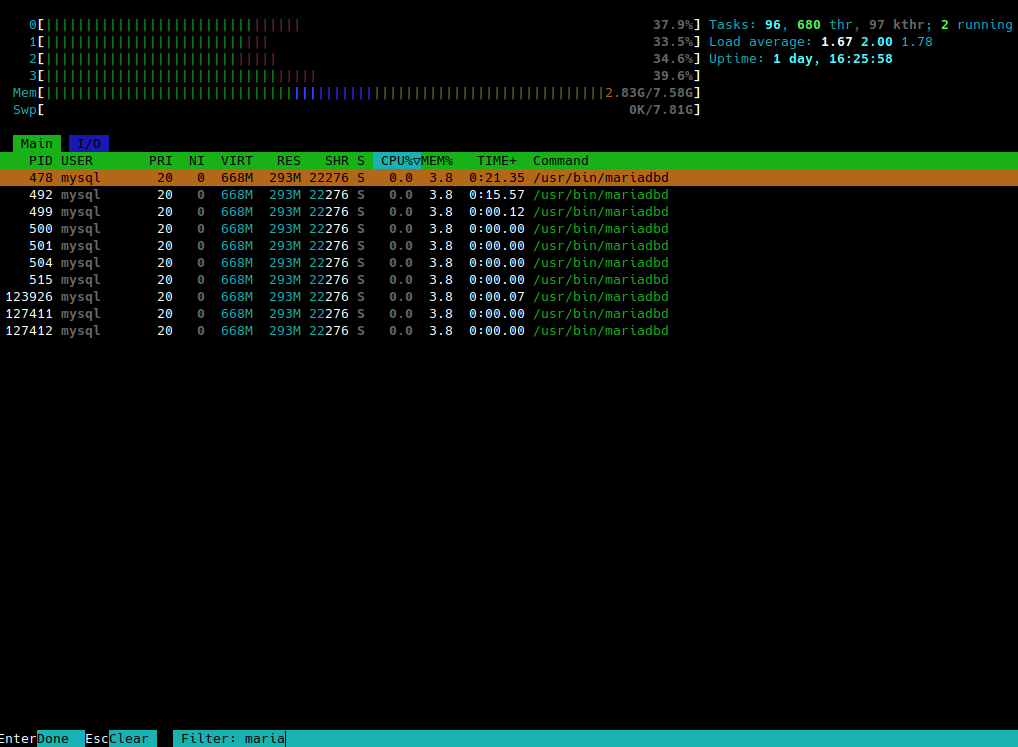Select process row with PID 501

click(x=509, y=245)
